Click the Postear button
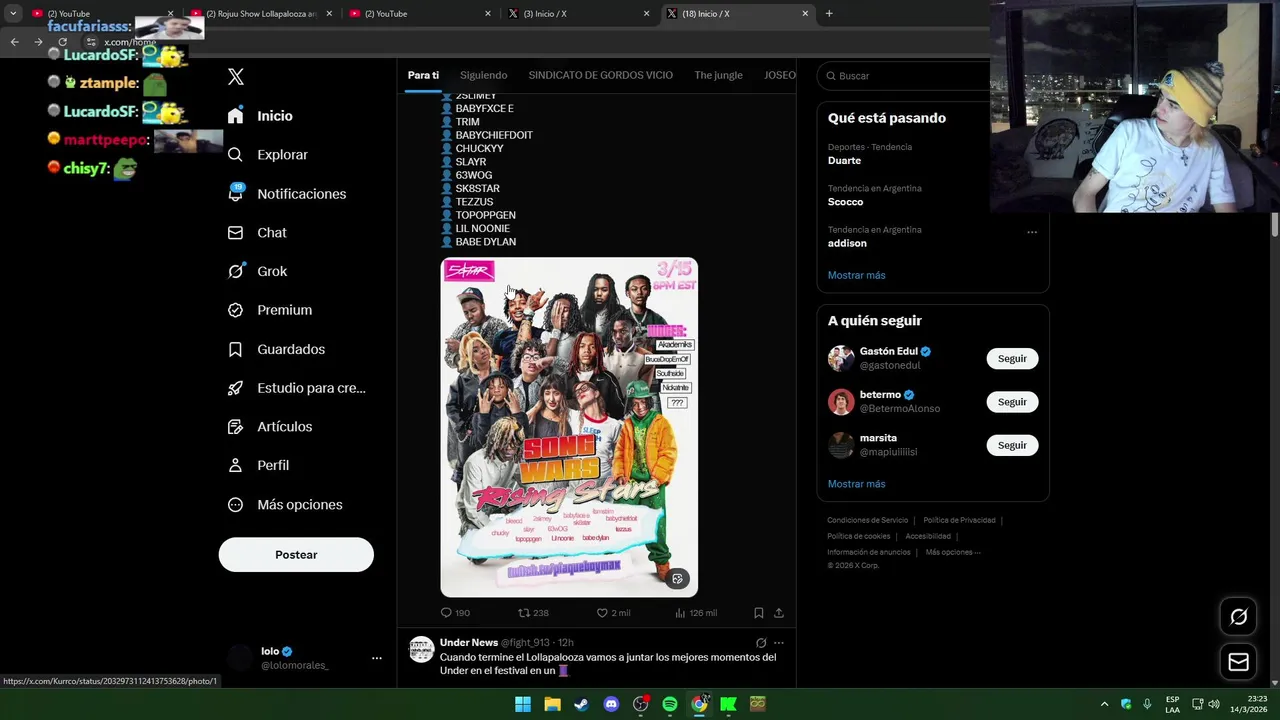The image size is (1280, 720). 296,555
